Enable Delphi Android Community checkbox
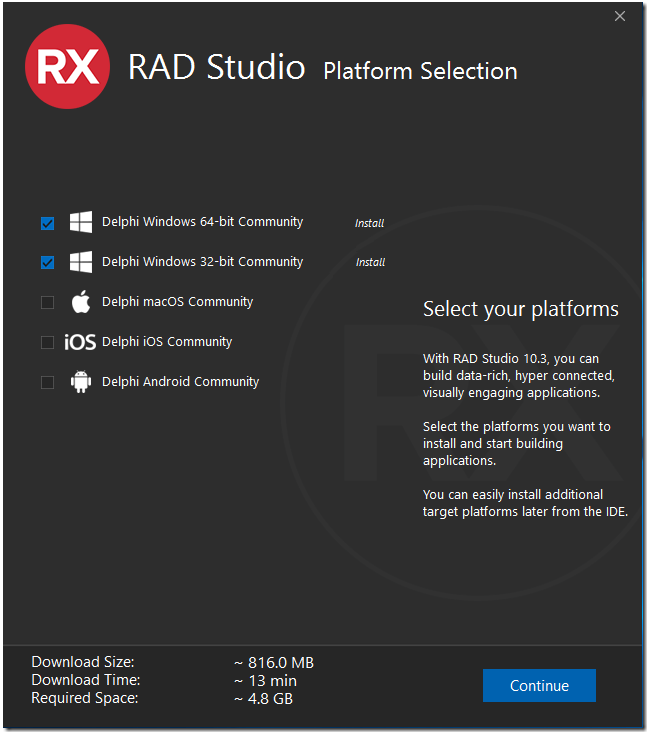 pos(47,382)
